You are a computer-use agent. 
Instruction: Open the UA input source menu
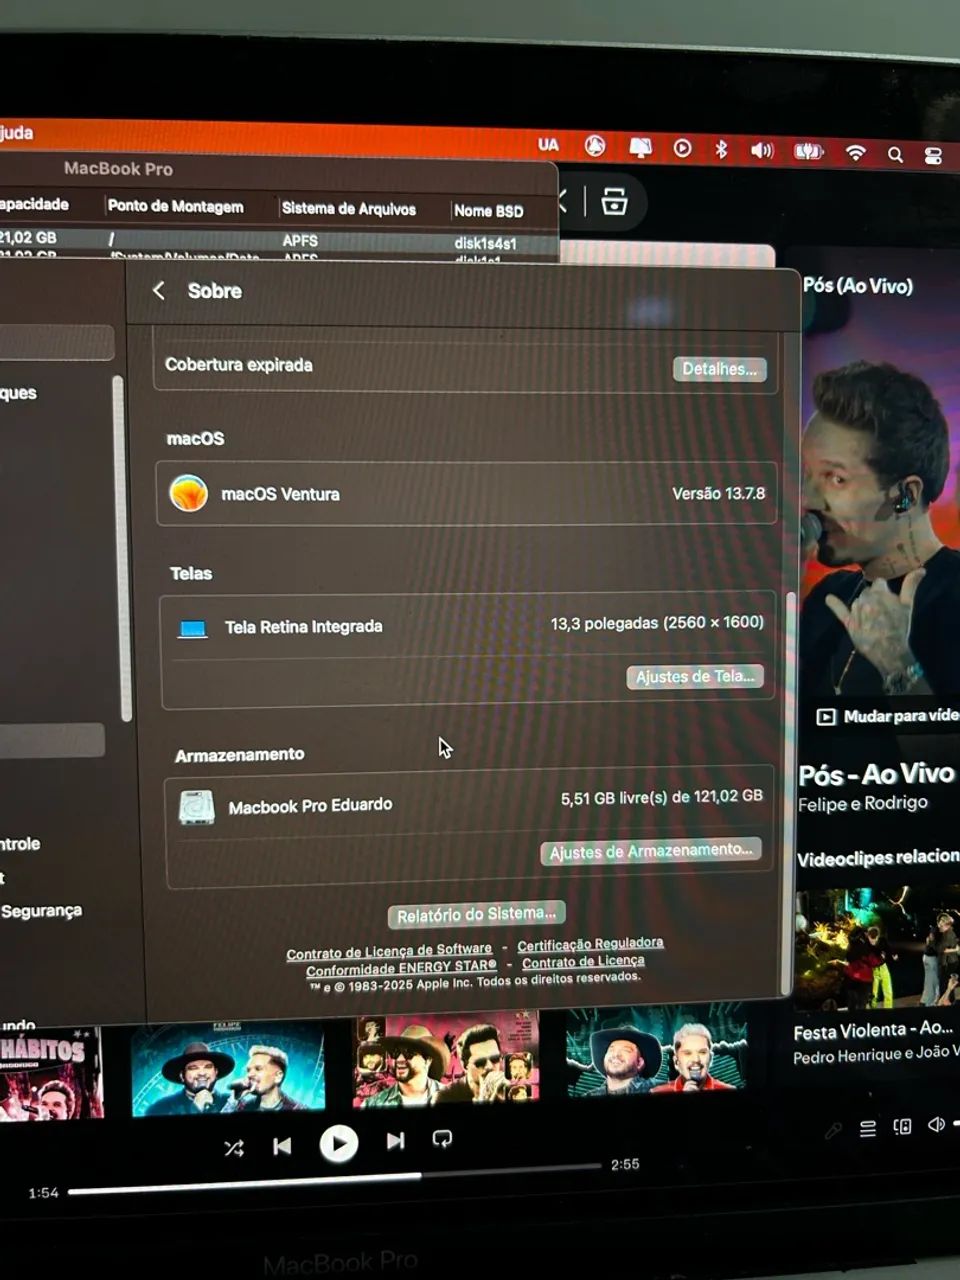(x=548, y=144)
